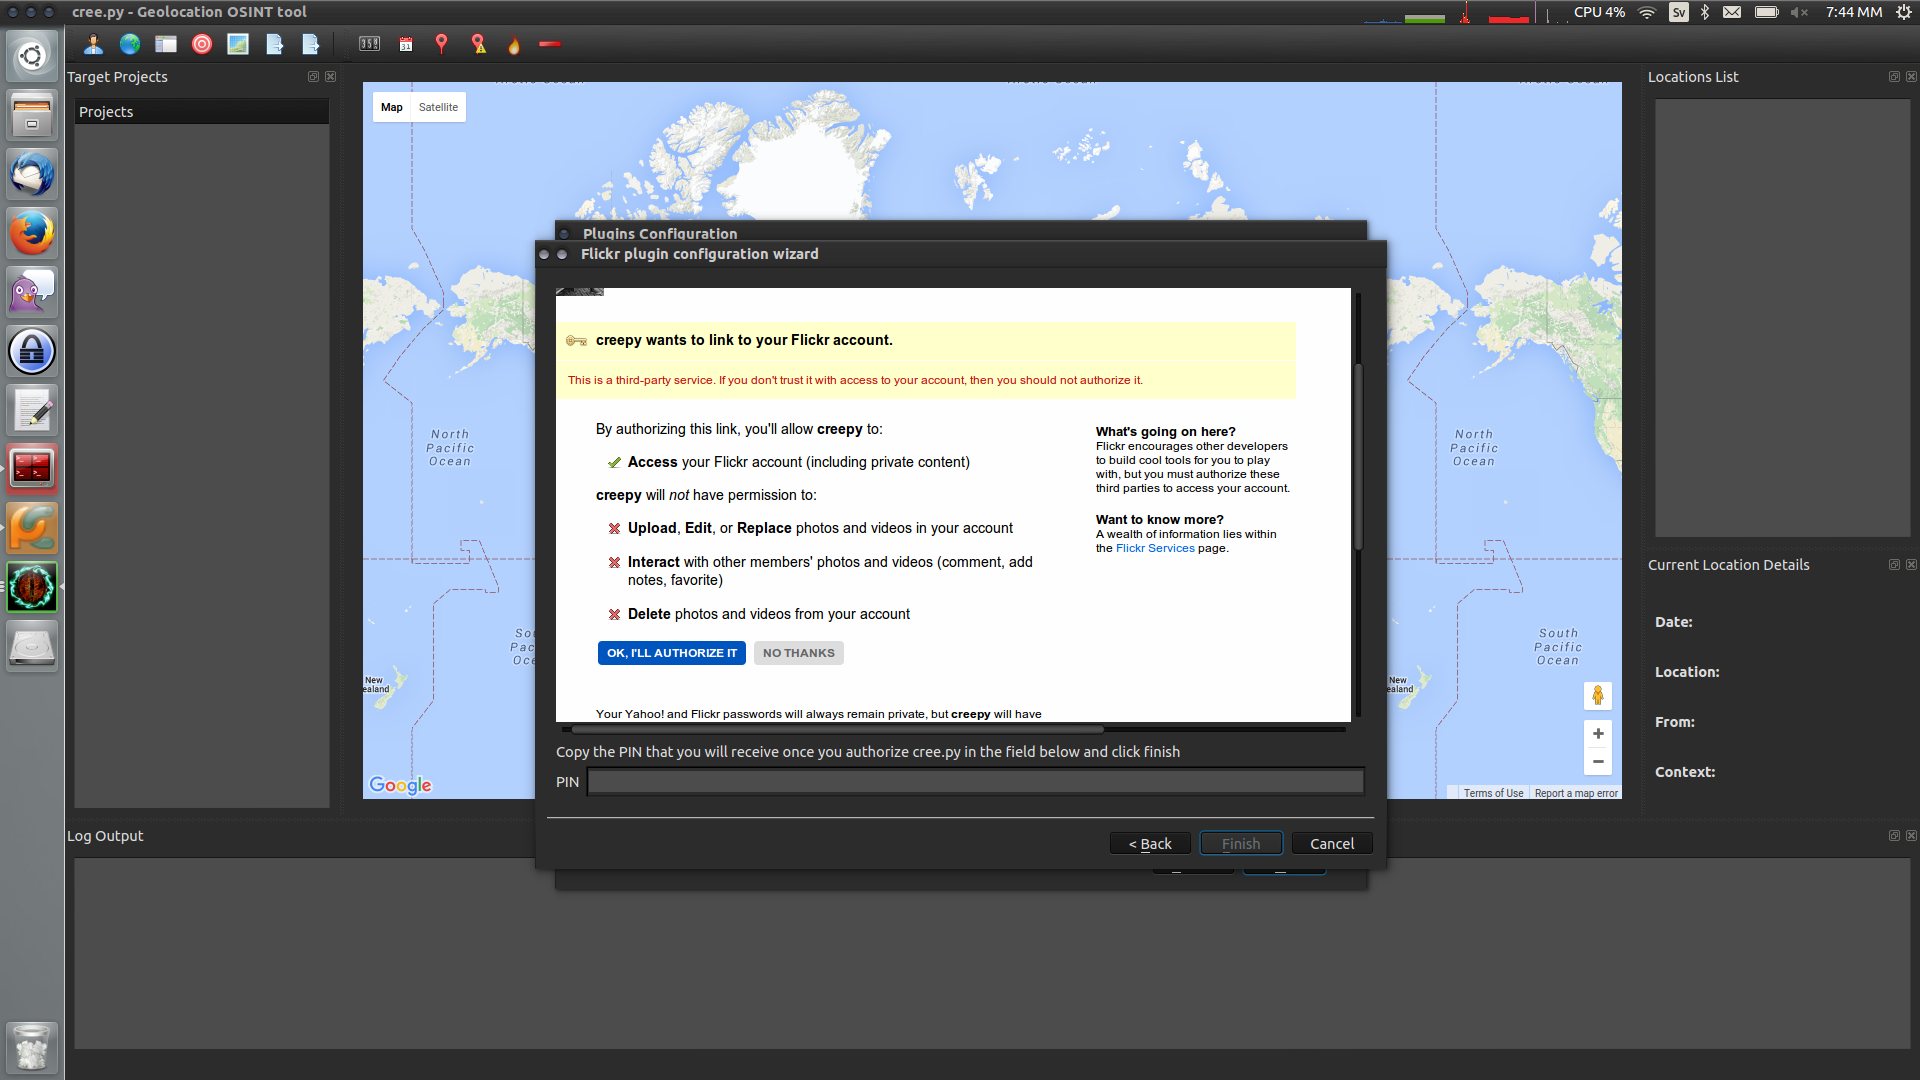This screenshot has height=1080, width=1920.
Task: Float the Locations List panel
Action: point(1894,77)
